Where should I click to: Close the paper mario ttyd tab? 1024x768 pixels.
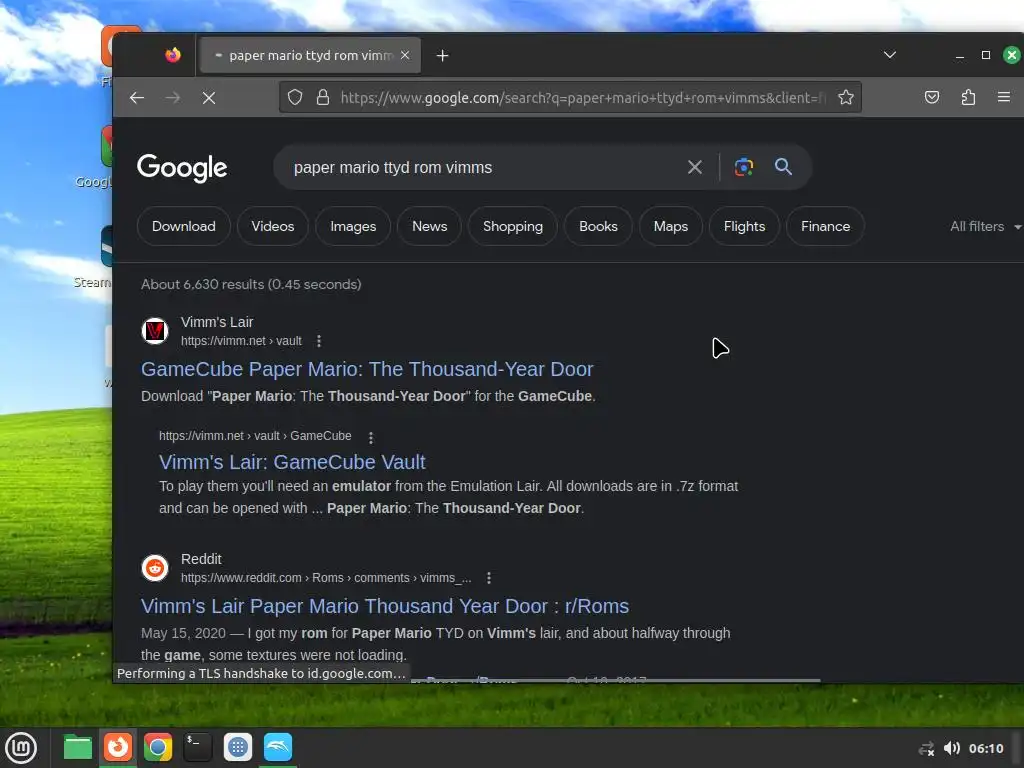pyautogui.click(x=405, y=56)
